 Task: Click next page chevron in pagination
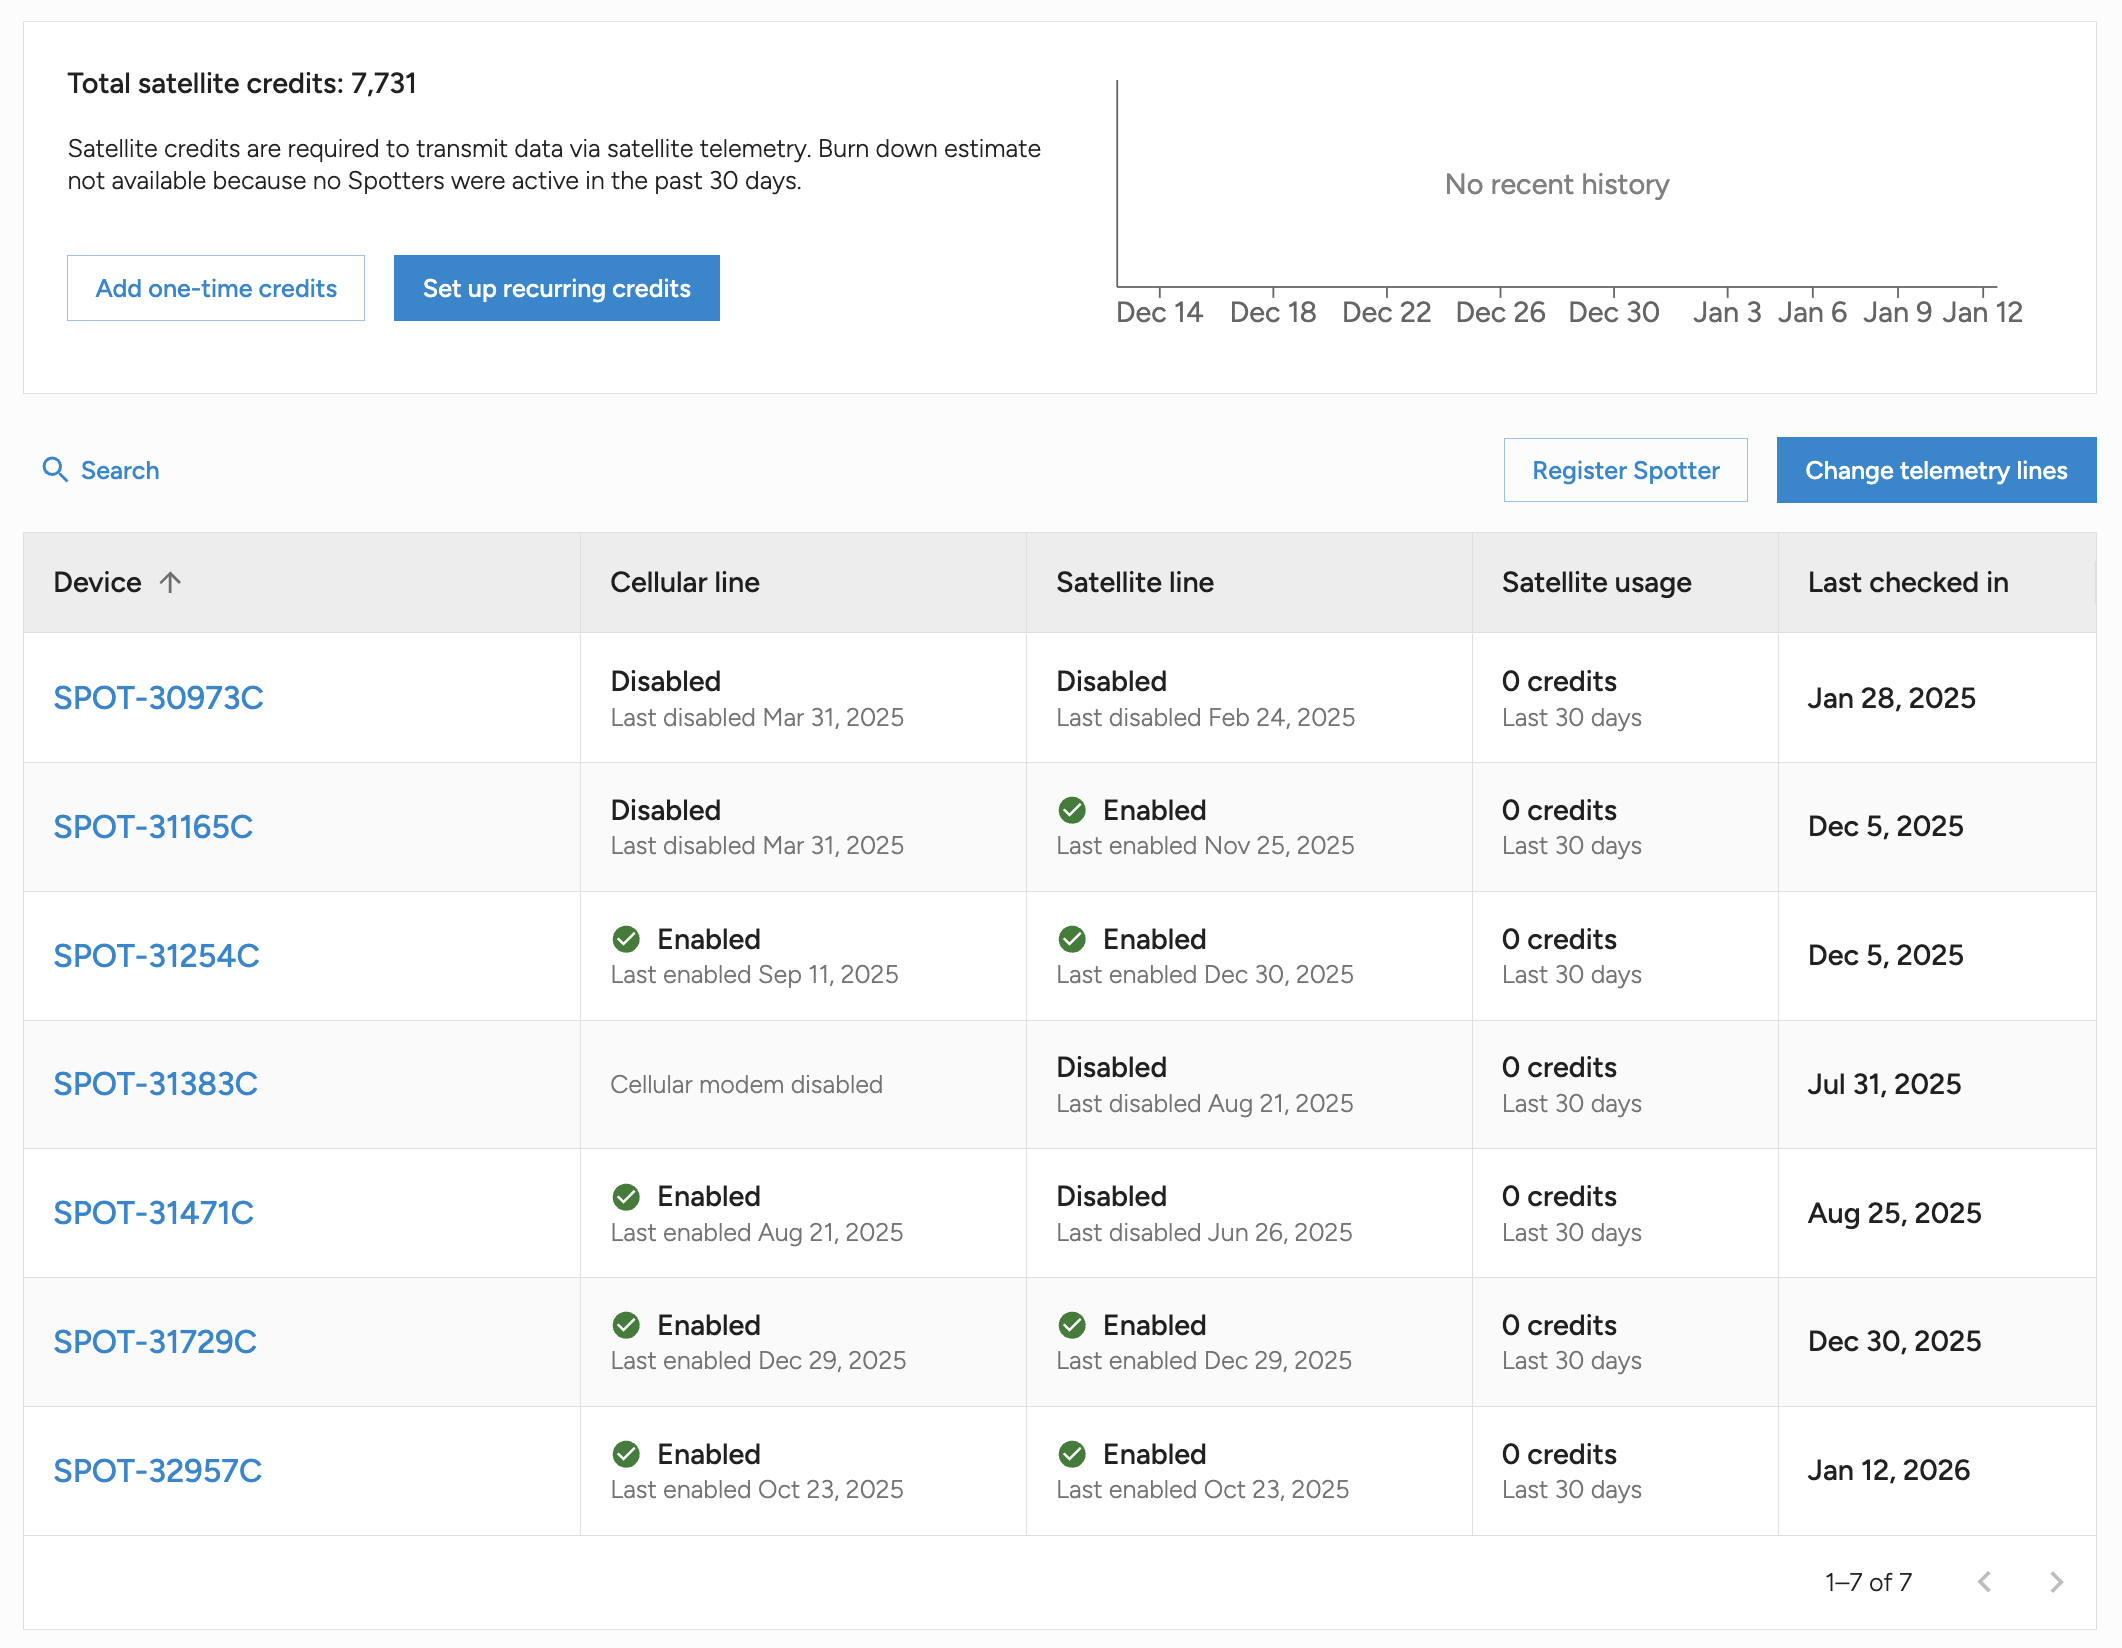click(x=2056, y=1582)
